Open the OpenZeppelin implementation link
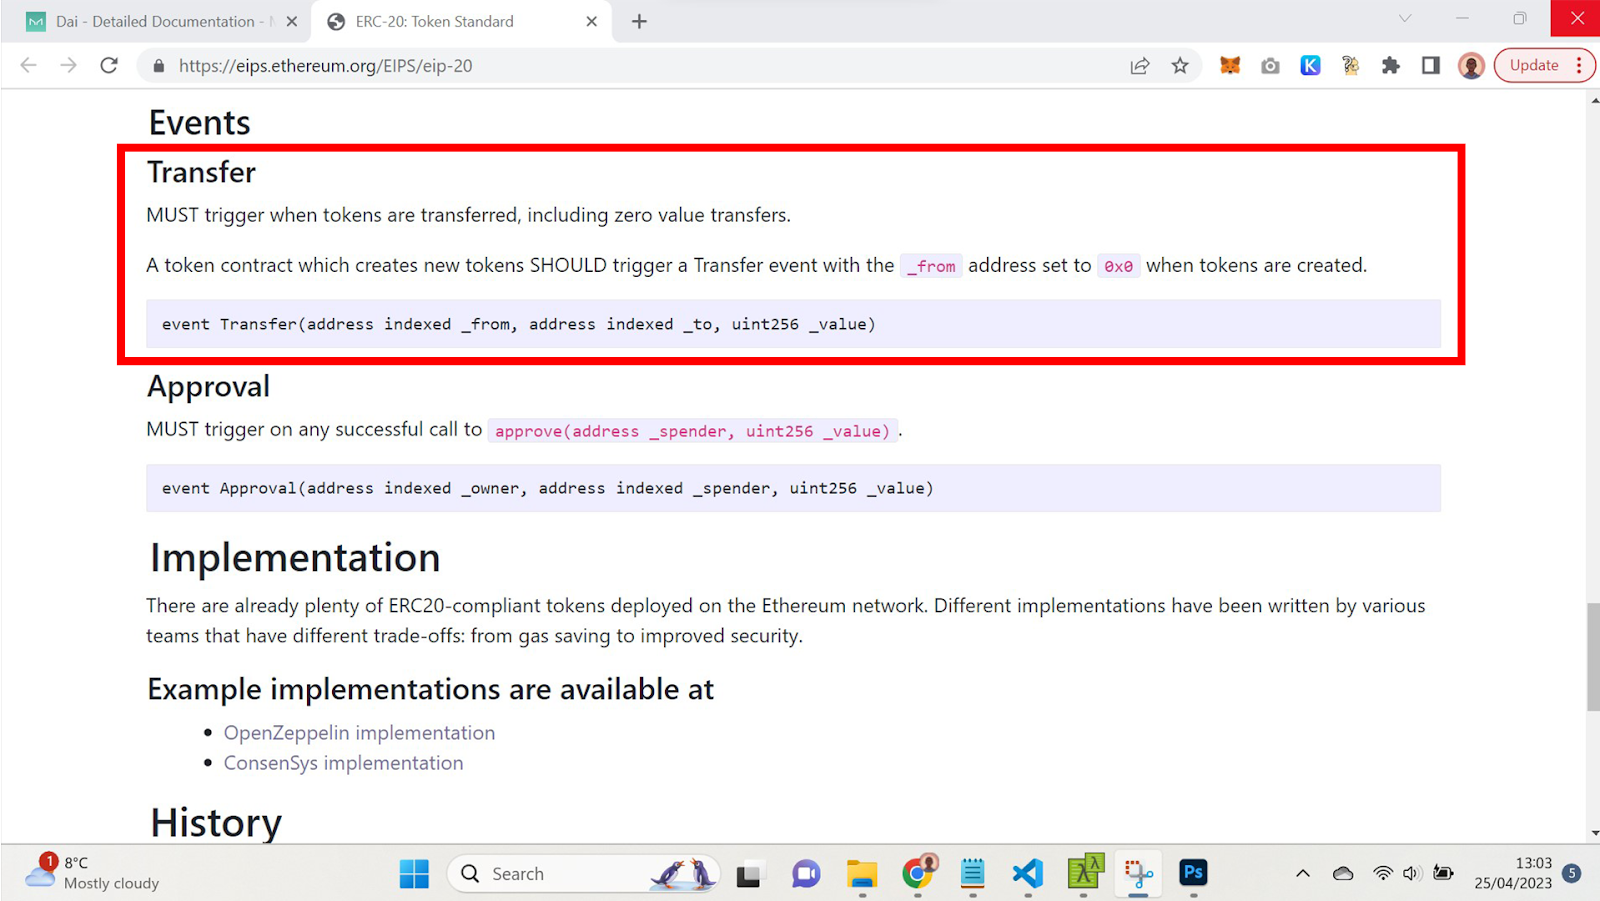 359,733
